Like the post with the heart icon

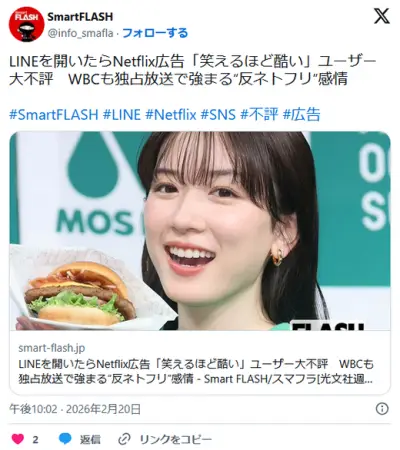point(18,439)
